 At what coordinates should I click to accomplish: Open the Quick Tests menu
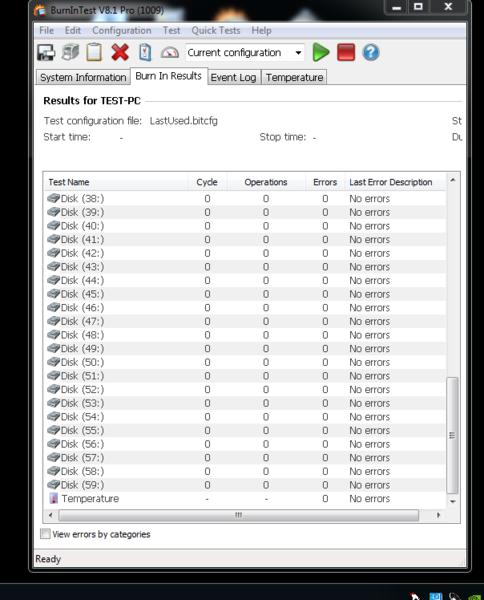pyautogui.click(x=216, y=31)
